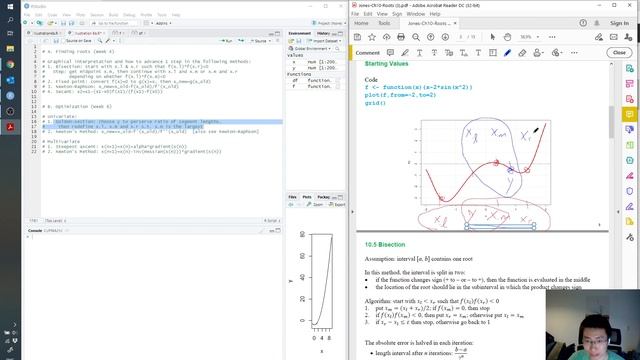Screen dimensions: 640x360
Task: Click Sign In in Acrobat
Action: tap(619, 23)
